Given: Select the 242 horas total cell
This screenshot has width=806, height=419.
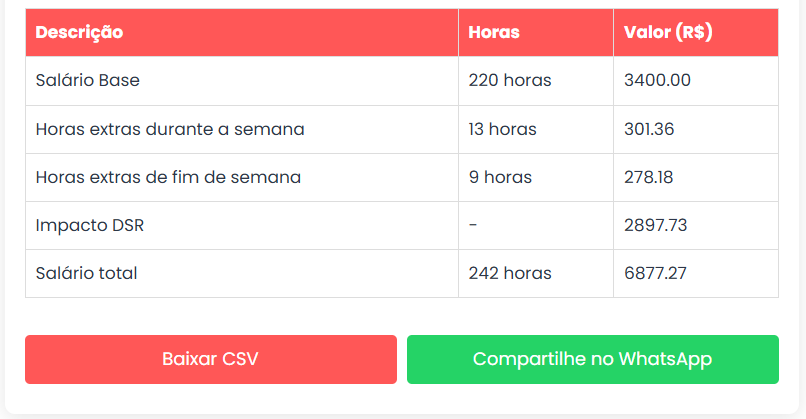Looking at the screenshot, I should 510,273.
